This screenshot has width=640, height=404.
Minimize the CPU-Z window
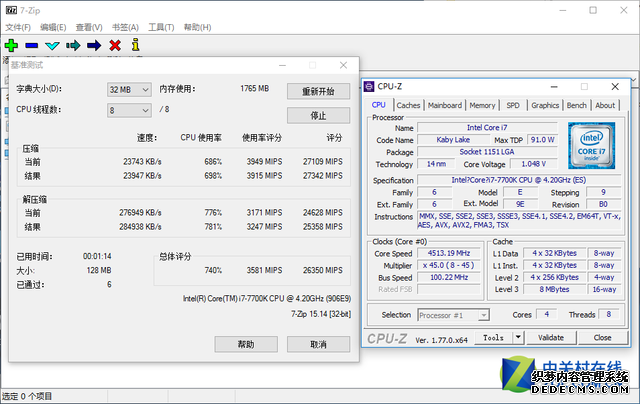point(554,87)
